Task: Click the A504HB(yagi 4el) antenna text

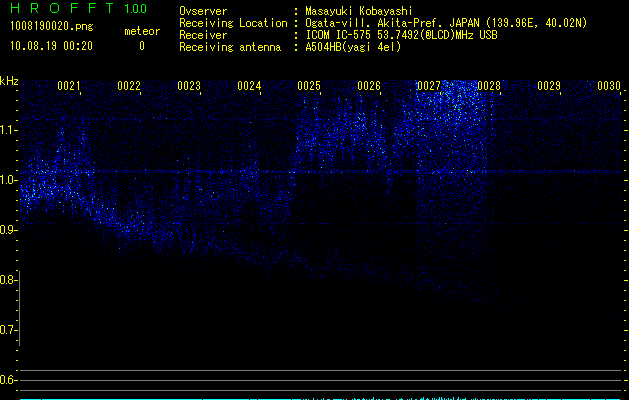Action: [353, 47]
